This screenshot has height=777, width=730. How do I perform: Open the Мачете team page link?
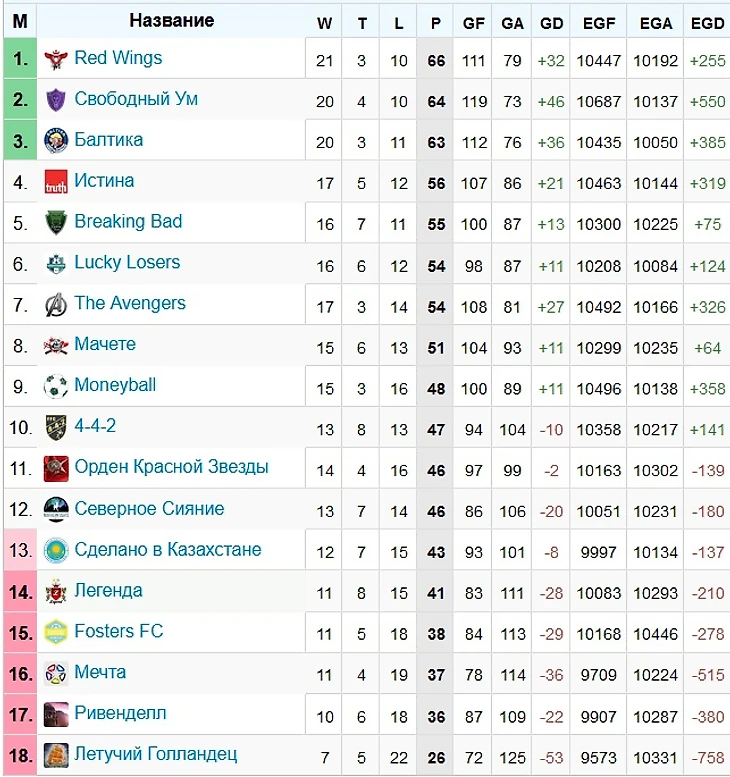pyautogui.click(x=105, y=344)
